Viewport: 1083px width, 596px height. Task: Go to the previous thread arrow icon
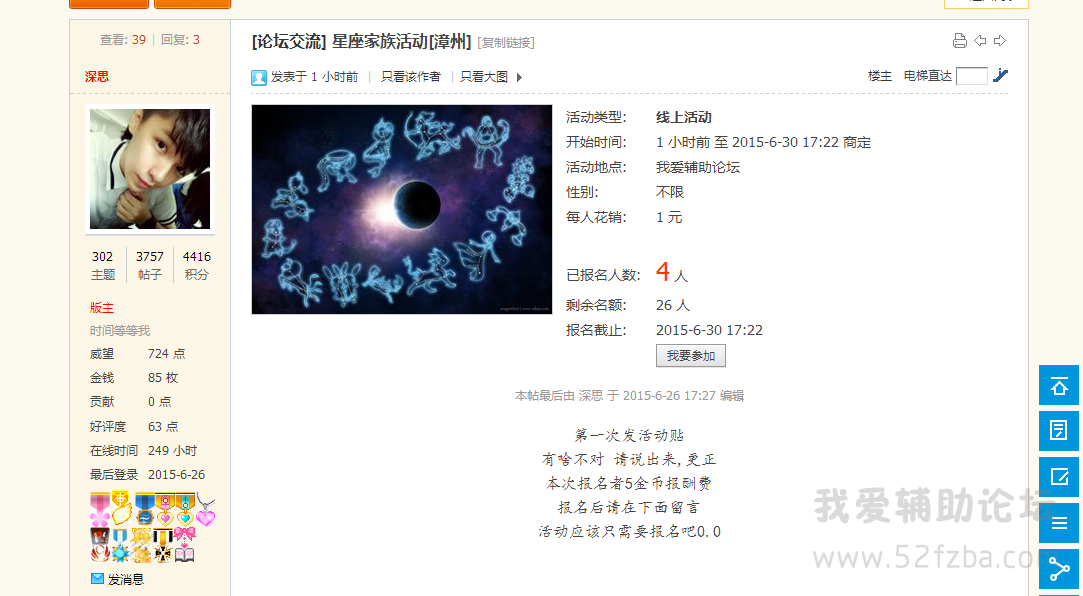(980, 41)
